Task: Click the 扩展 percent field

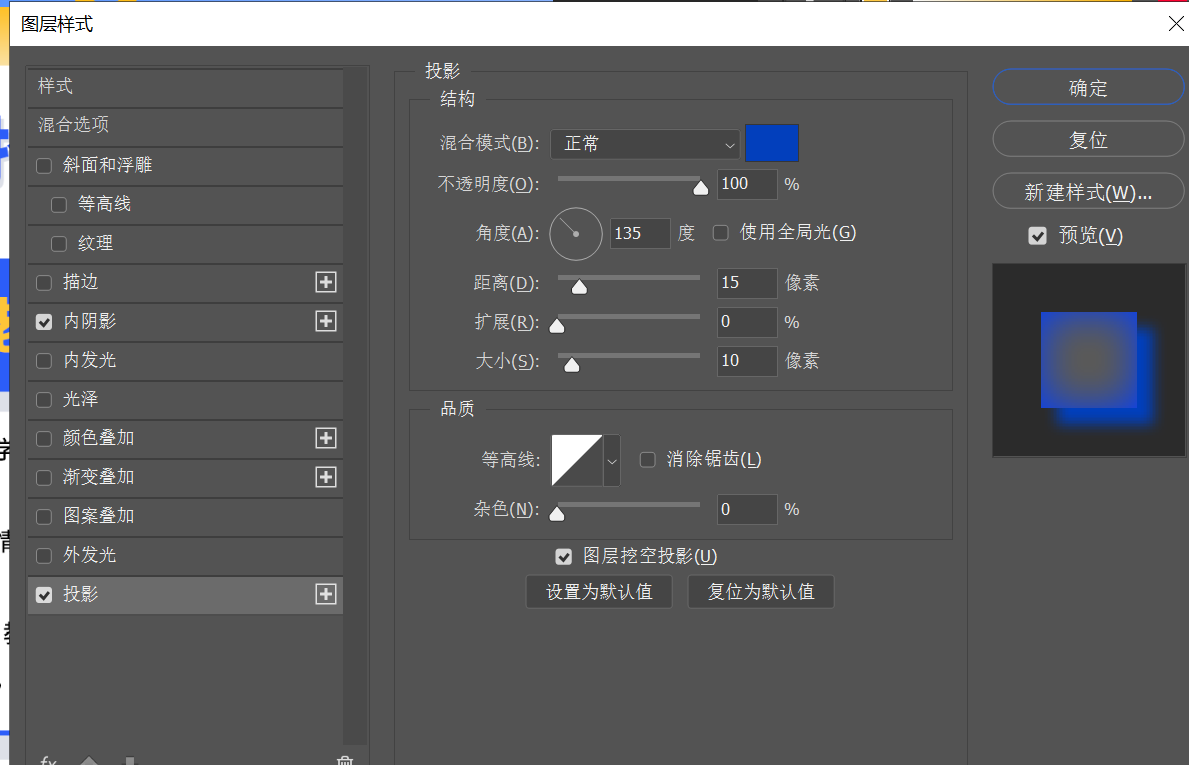Action: point(747,321)
